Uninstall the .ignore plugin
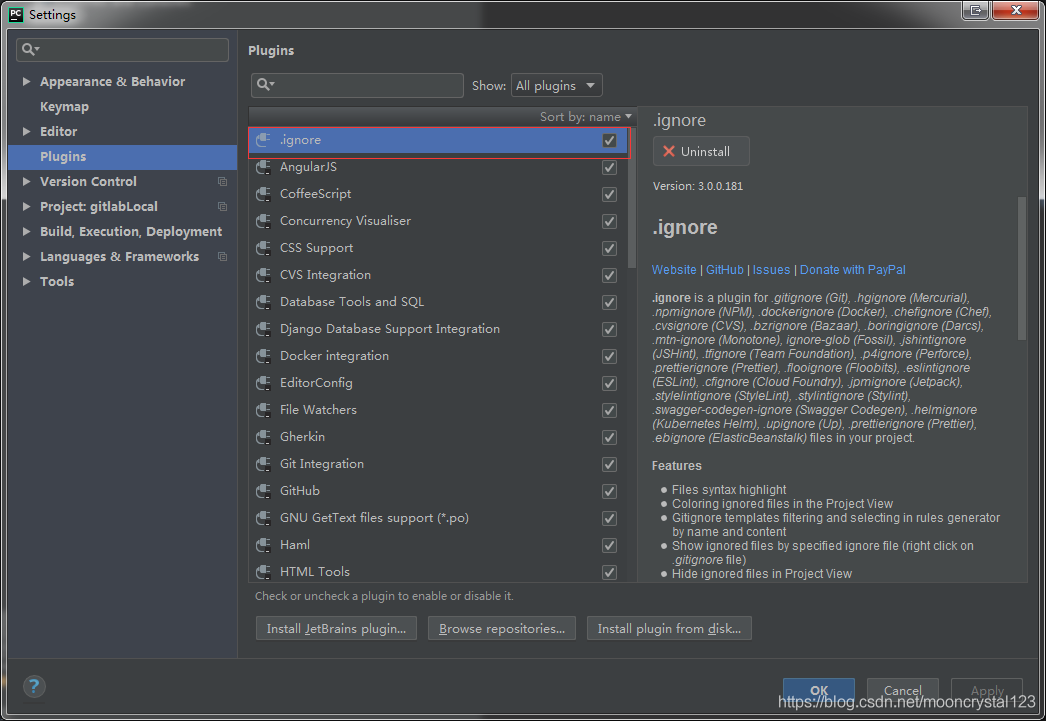The height and width of the screenshot is (721, 1046). (701, 151)
